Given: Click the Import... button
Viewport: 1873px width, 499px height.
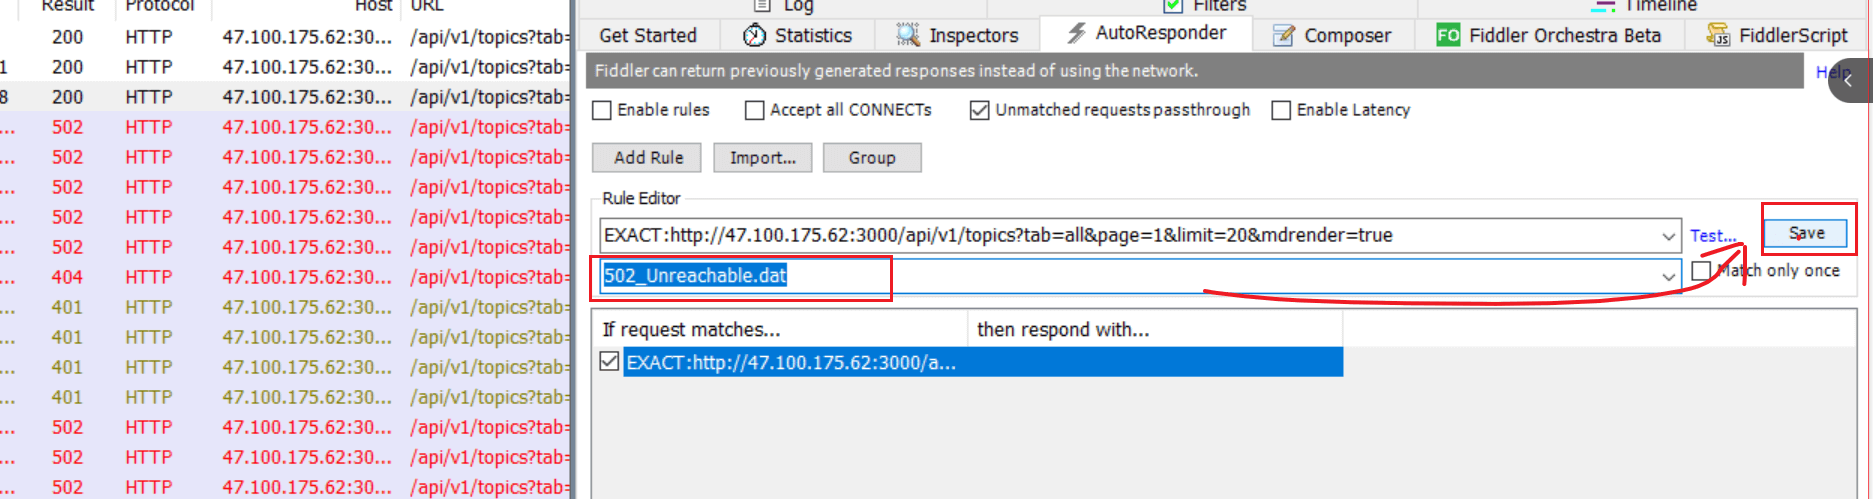Looking at the screenshot, I should [763, 158].
